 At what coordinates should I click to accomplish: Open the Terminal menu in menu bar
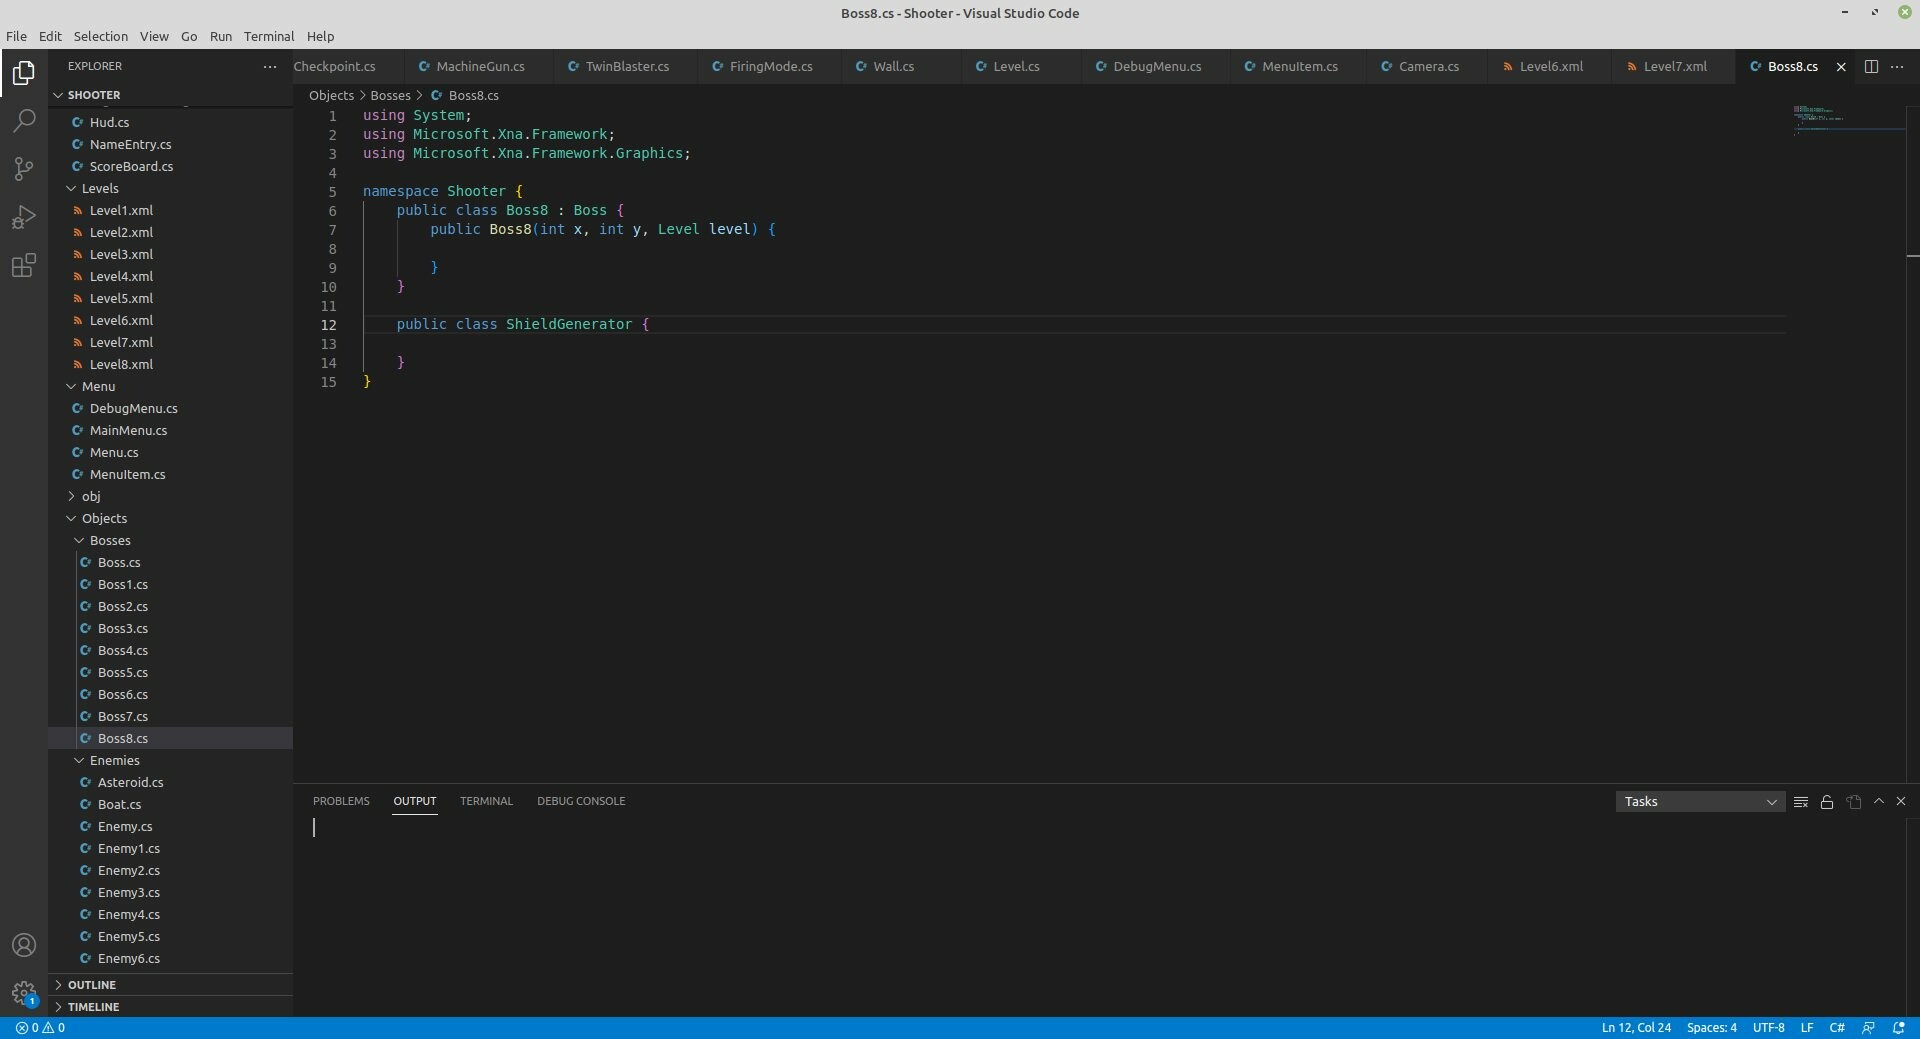[268, 36]
